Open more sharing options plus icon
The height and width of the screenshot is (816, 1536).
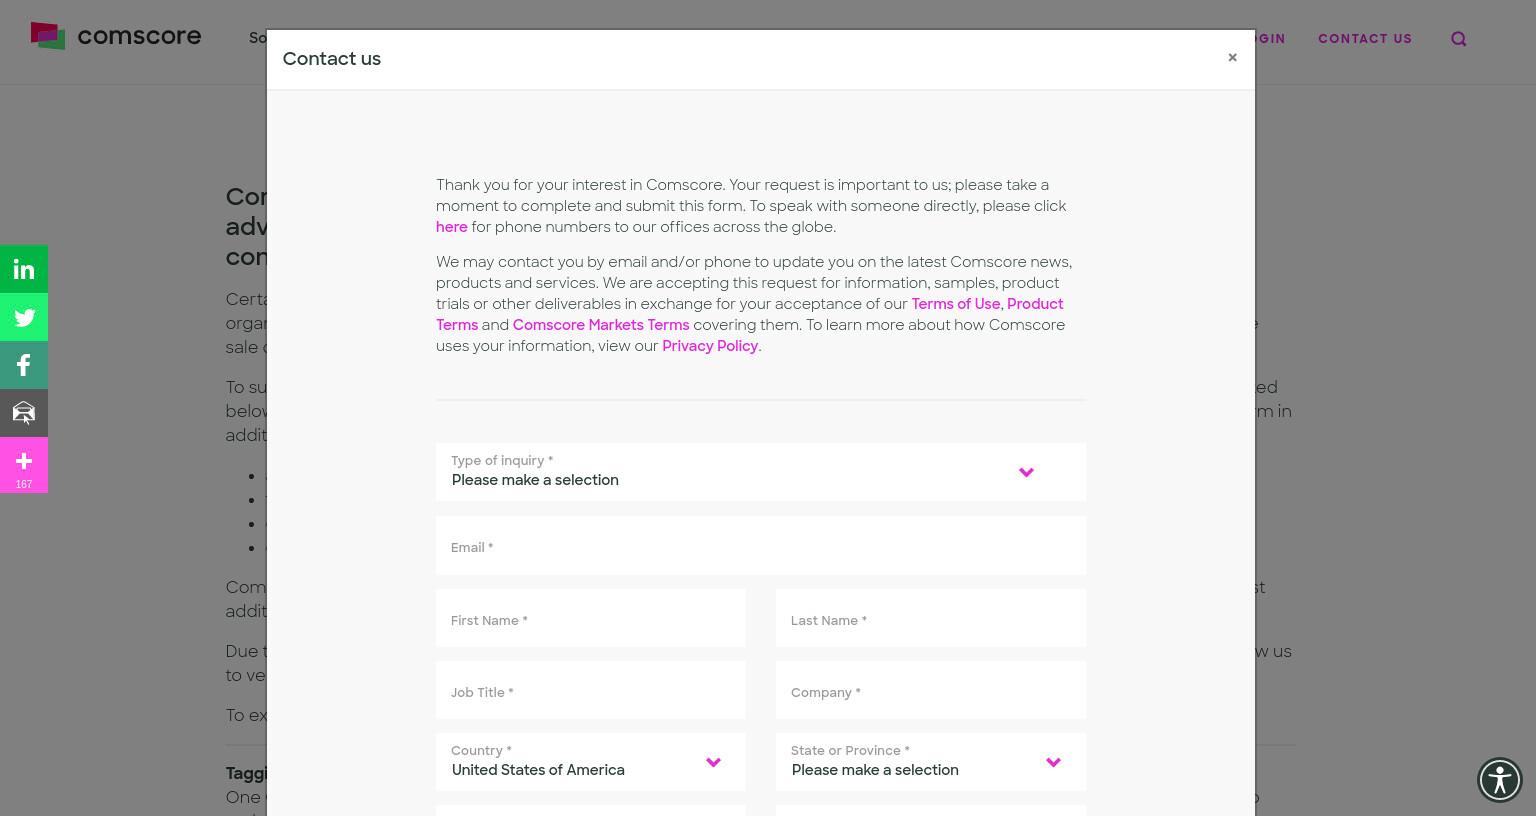click(24, 465)
